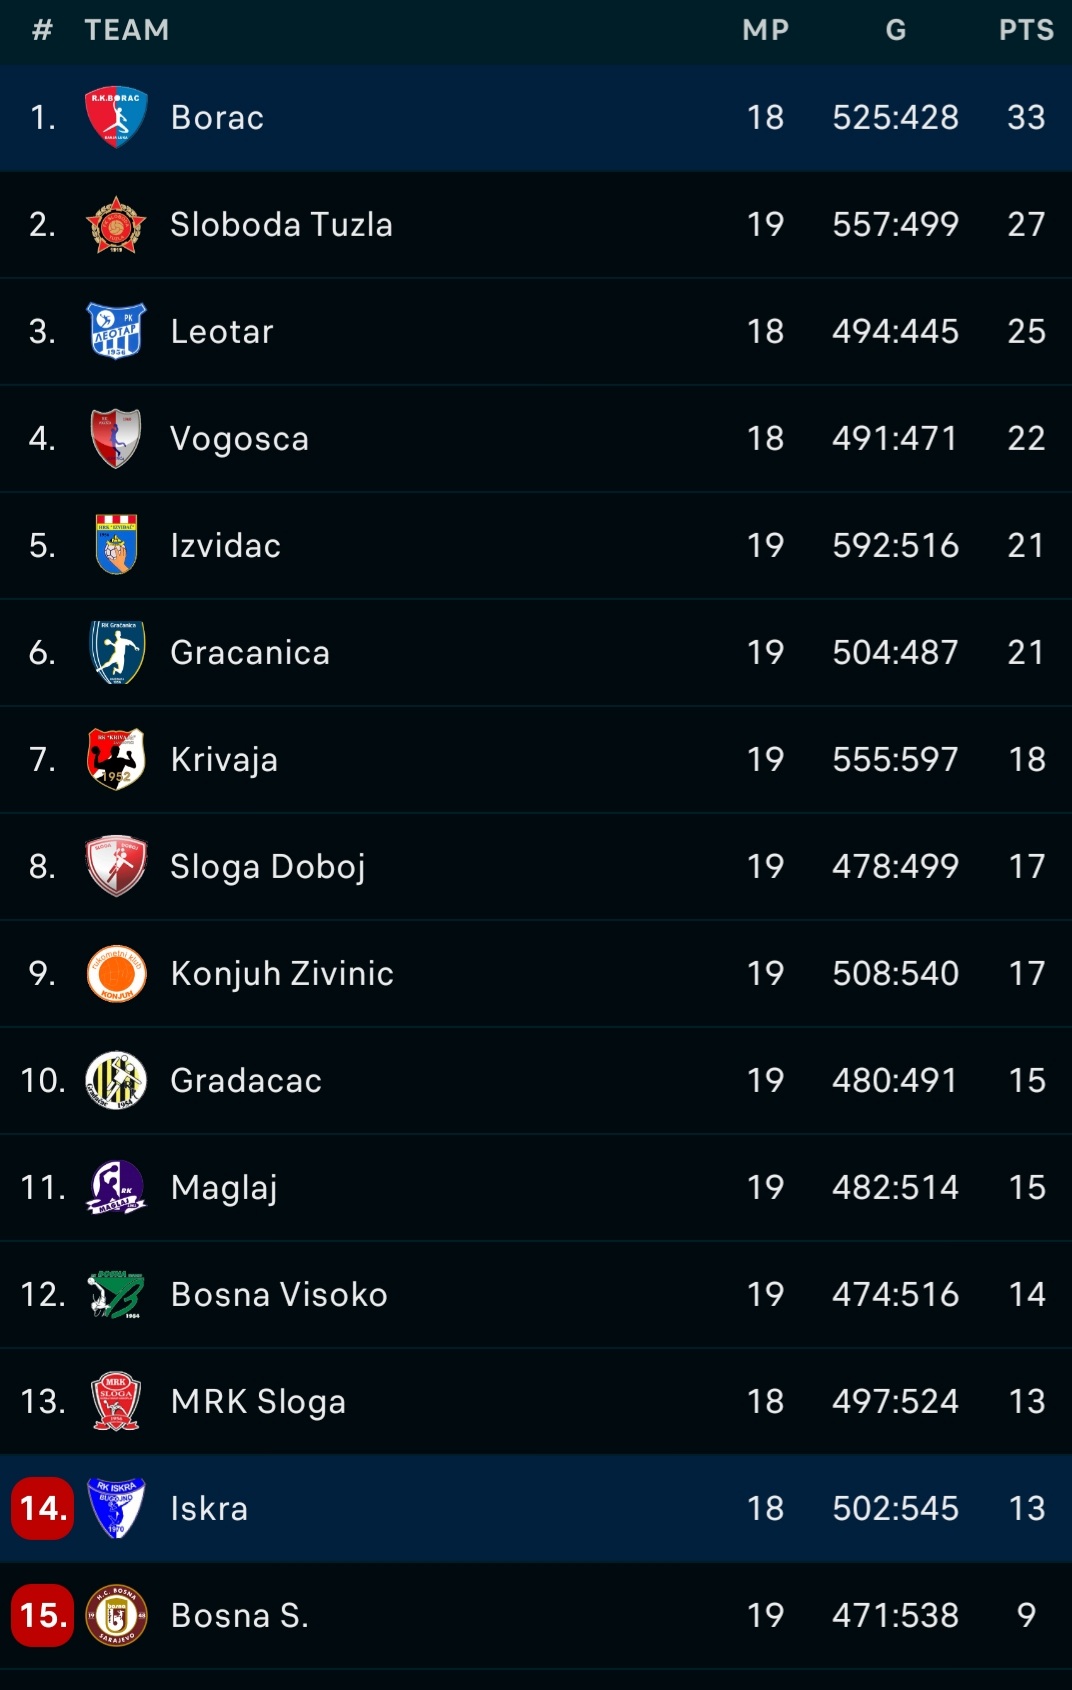The height and width of the screenshot is (1690, 1072).
Task: Tap the Bosna S. team name
Action: [239, 1615]
